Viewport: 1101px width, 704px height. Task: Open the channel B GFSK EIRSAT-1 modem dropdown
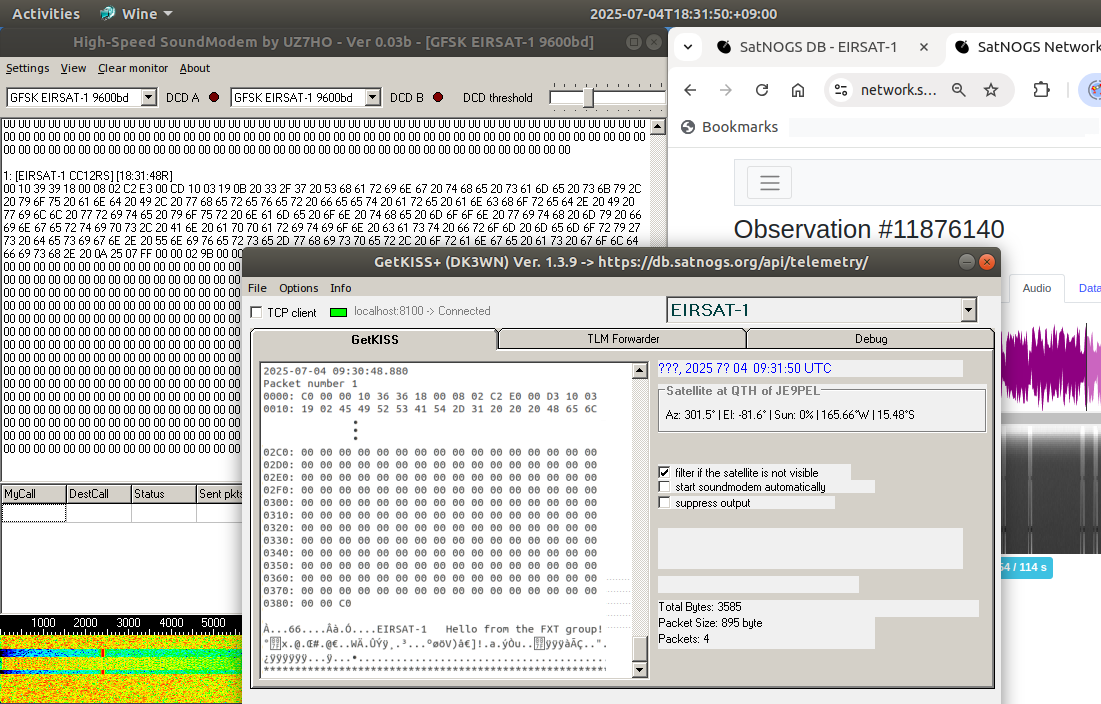[x=373, y=97]
